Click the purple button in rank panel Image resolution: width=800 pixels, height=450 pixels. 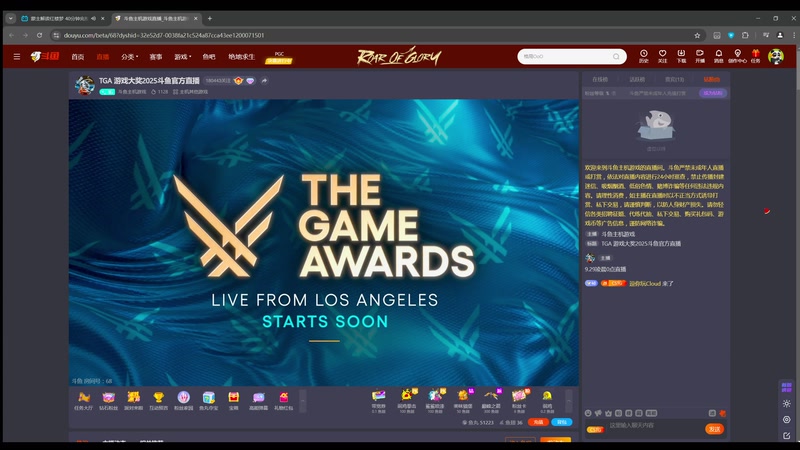713,93
